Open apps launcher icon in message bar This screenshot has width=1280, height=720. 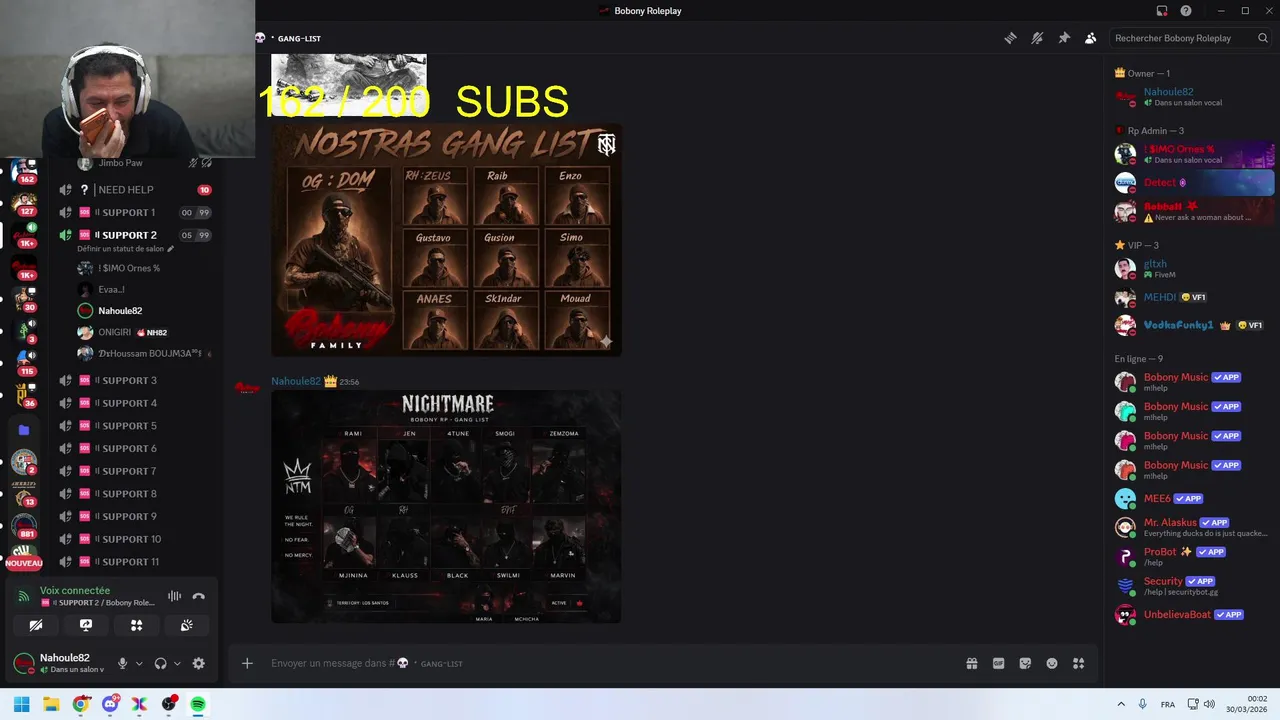click(x=1079, y=663)
